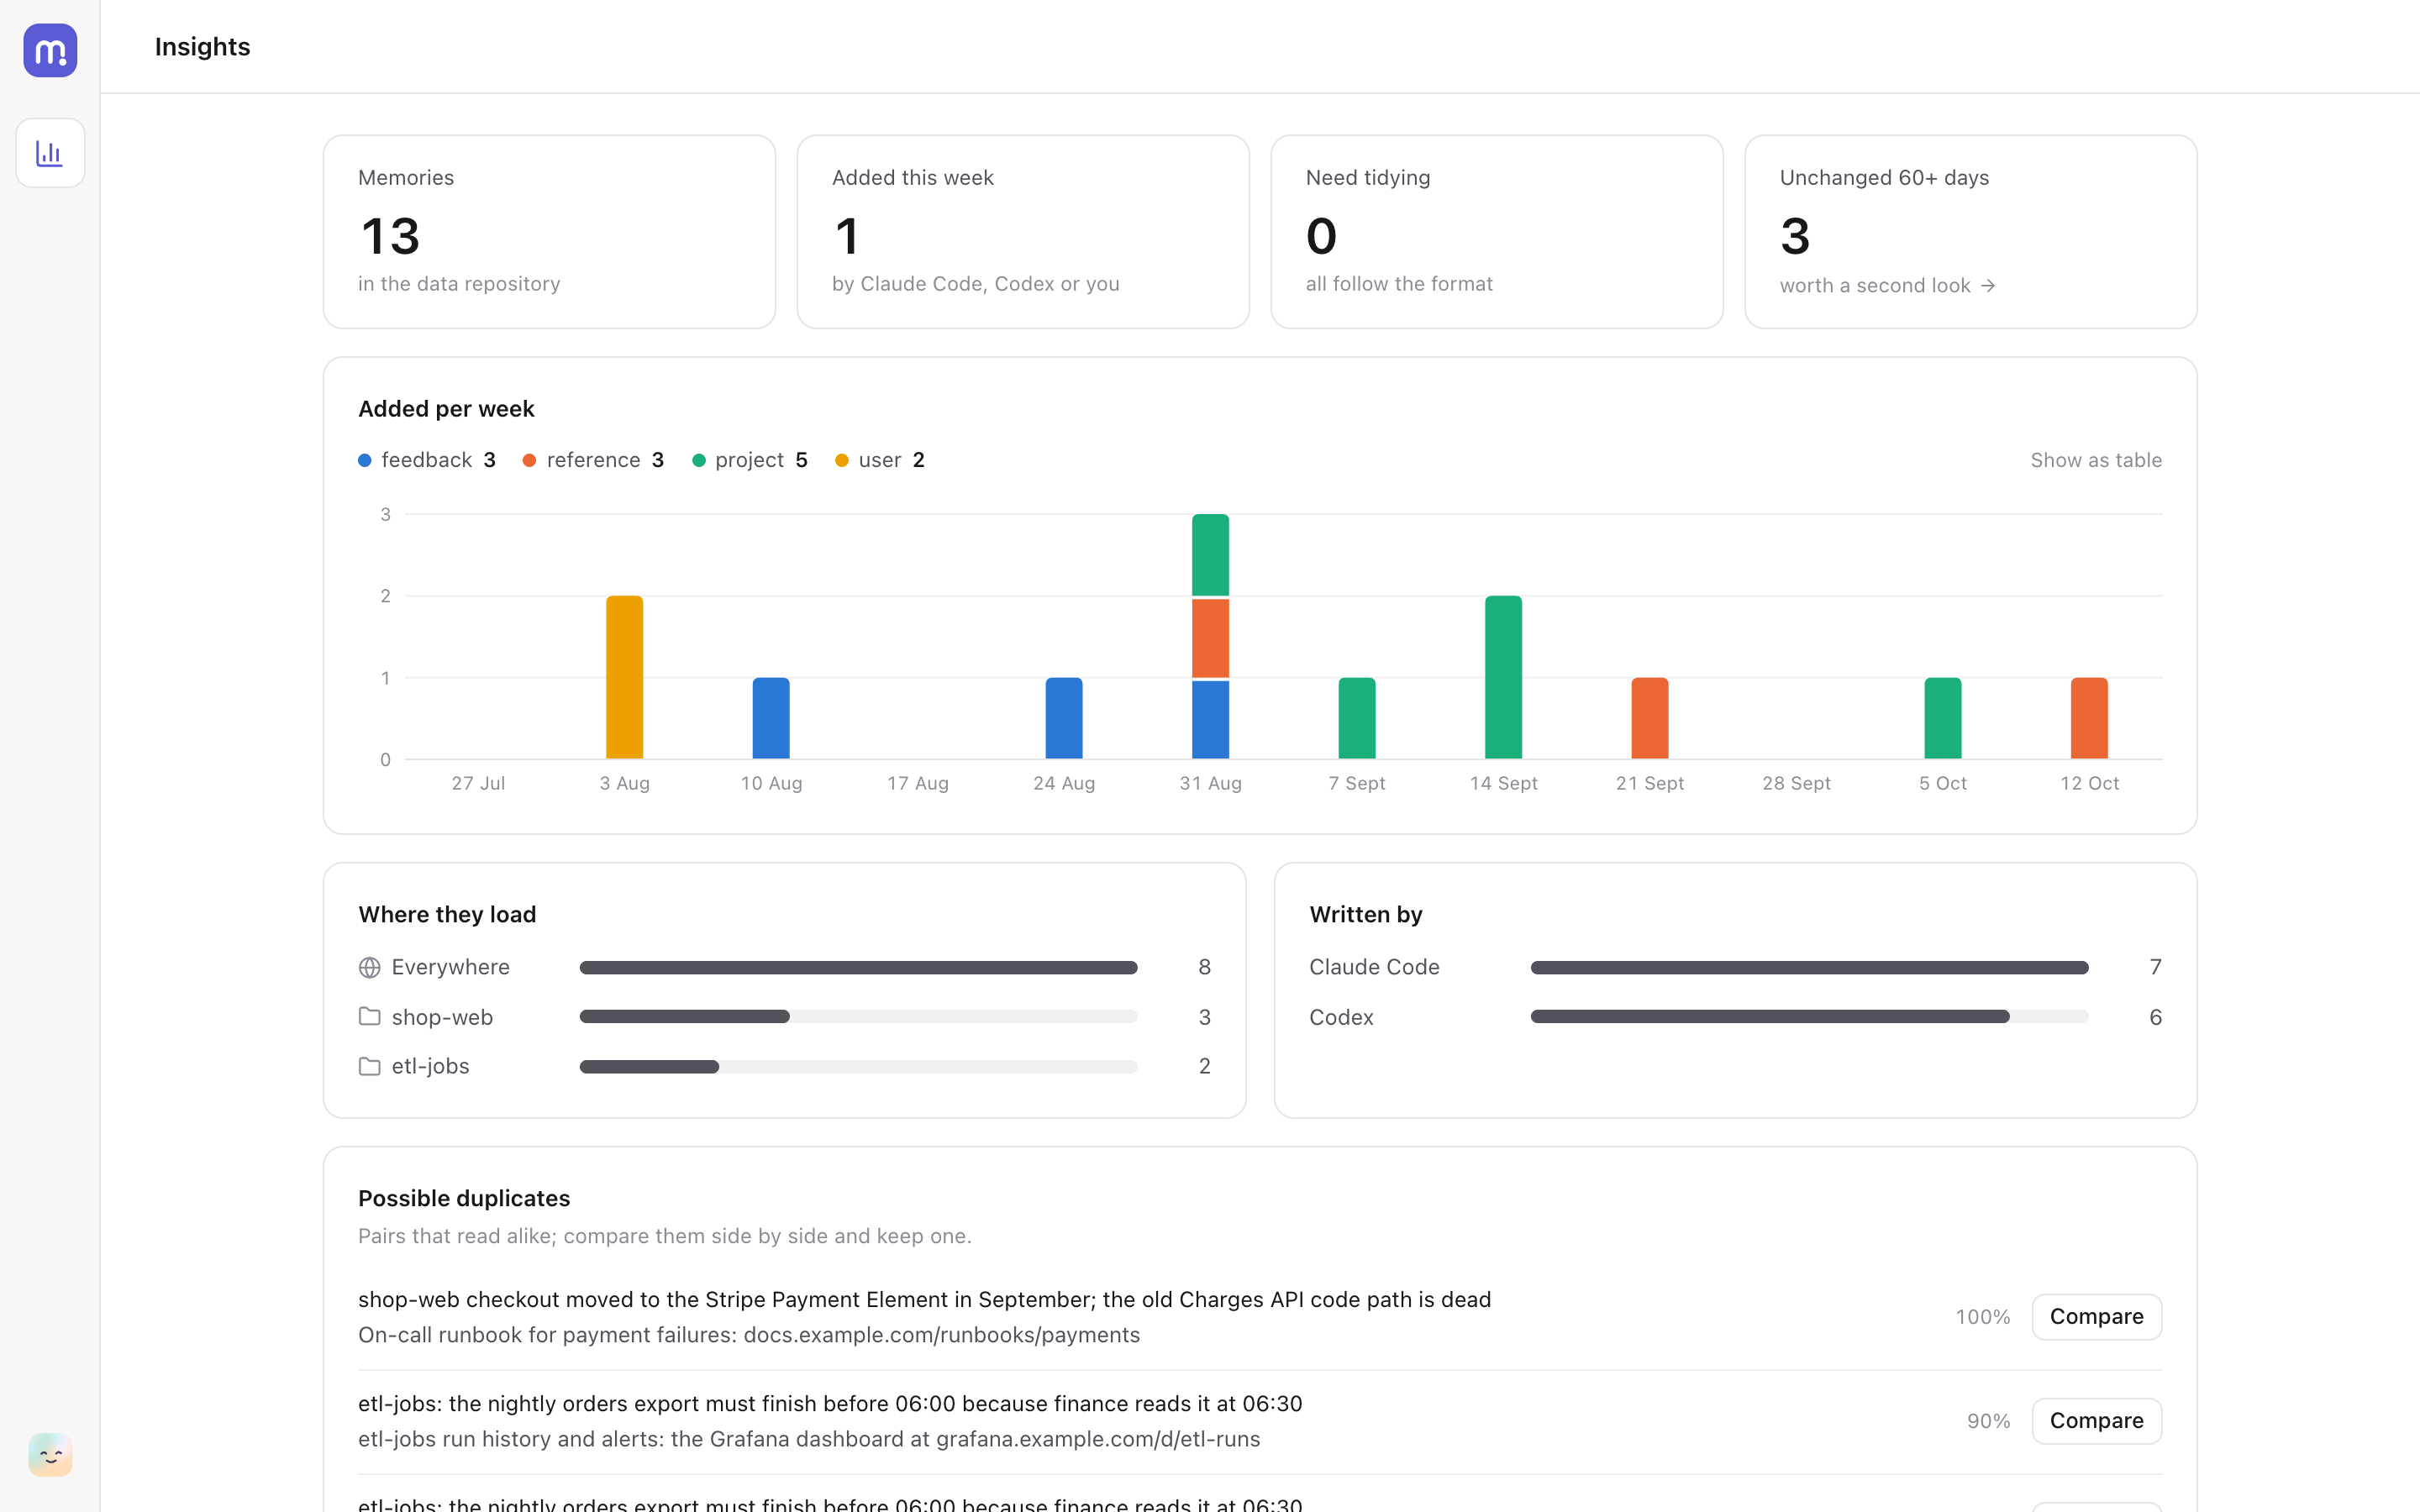The width and height of the screenshot is (2420, 1512).
Task: Toggle the project legend item
Action: click(x=750, y=460)
